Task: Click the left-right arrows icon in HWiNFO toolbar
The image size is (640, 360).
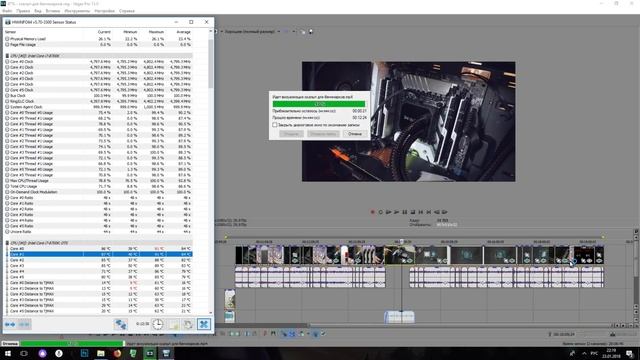Action: point(10,324)
